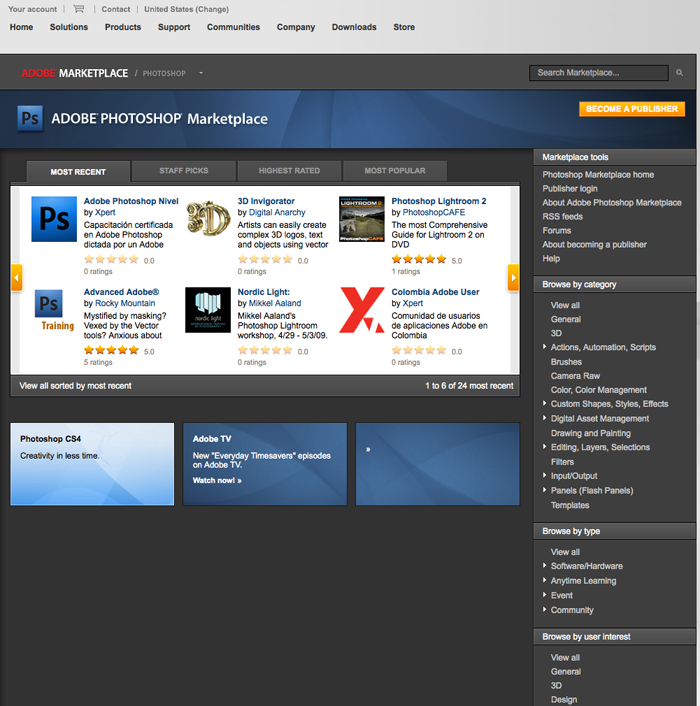
Task: Click the right carousel arrow
Action: (513, 278)
